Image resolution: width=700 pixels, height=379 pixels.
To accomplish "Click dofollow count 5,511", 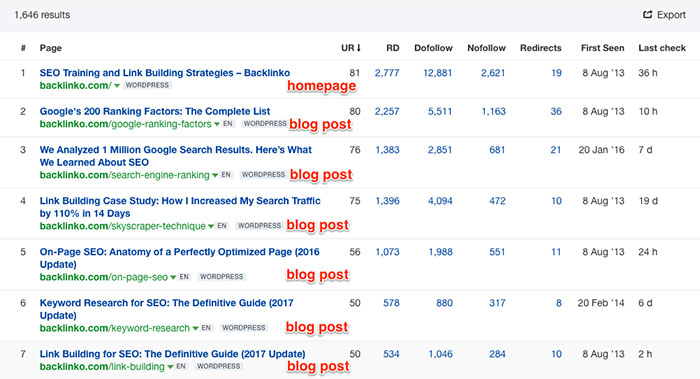I will [440, 111].
